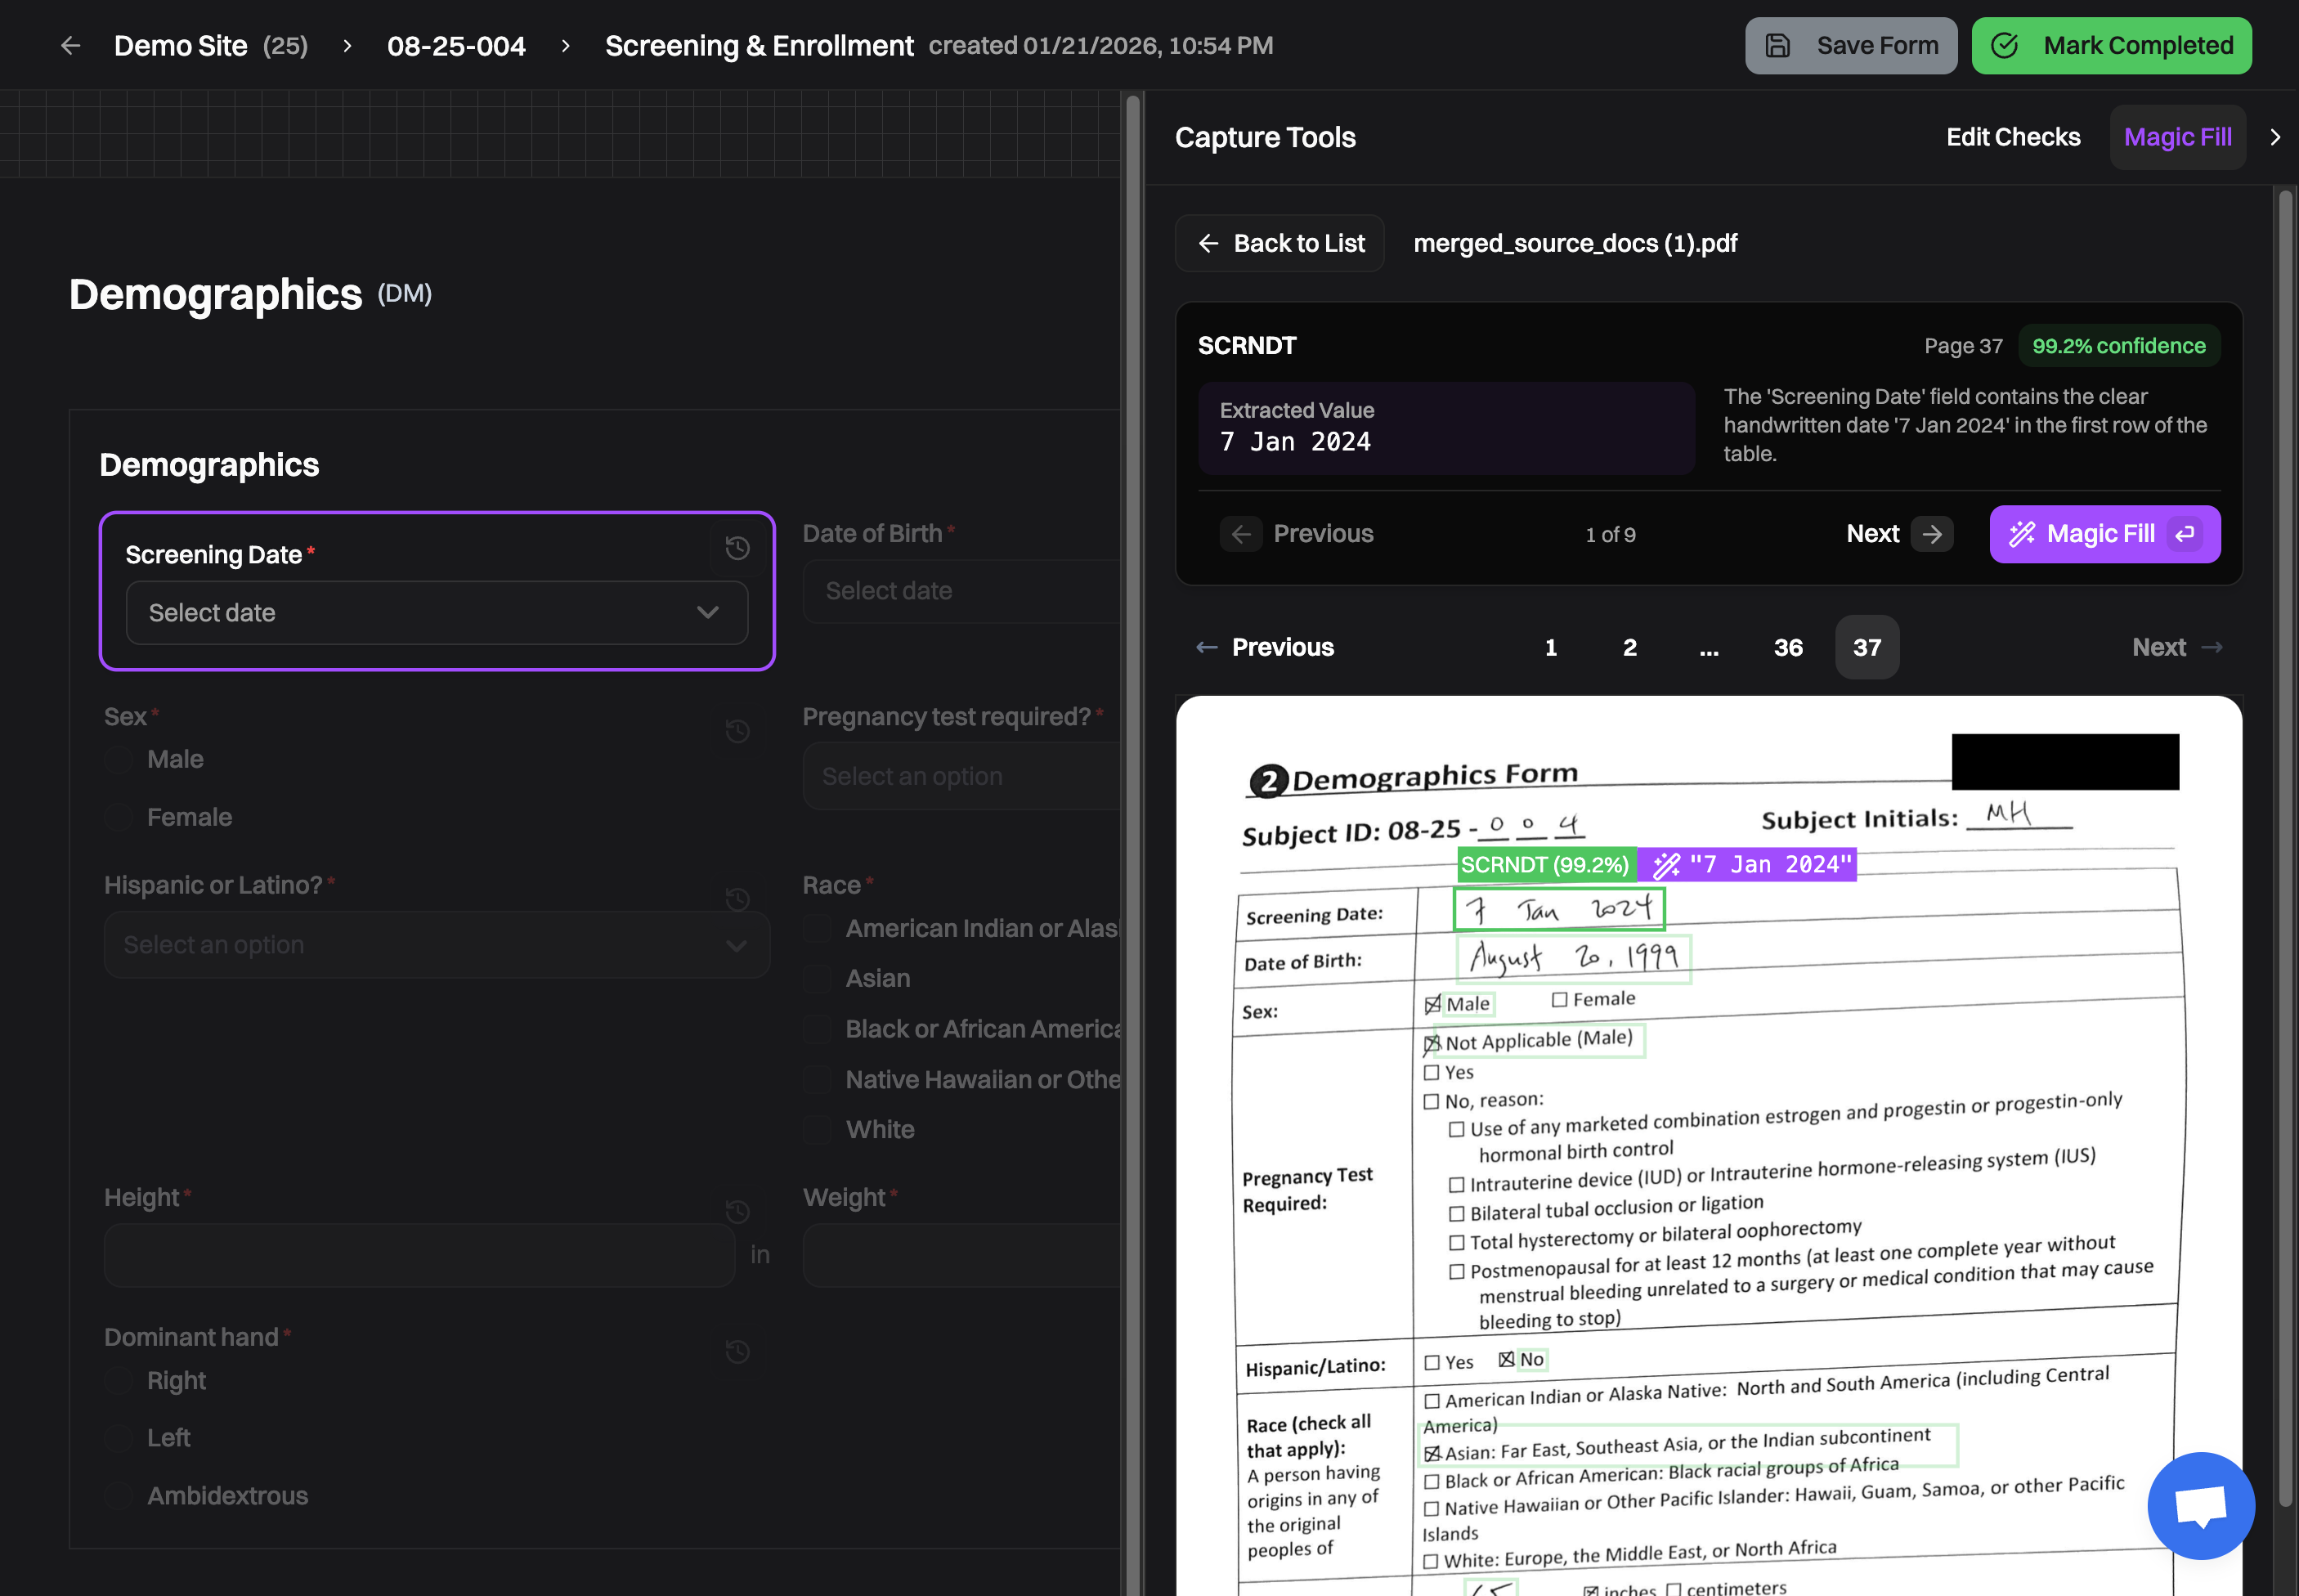Click the back arrow beside Demo Site
The width and height of the screenshot is (2299, 1596).
(x=70, y=46)
